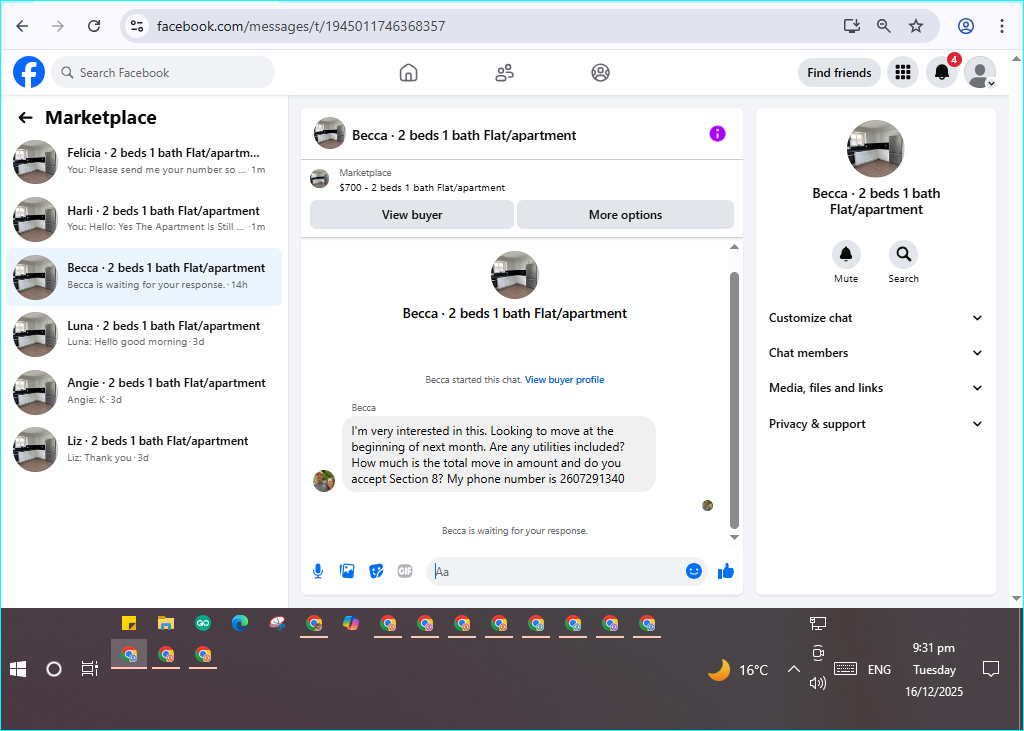Choose a sticker icon
Screen dimensions: 1024x731
coord(376,572)
